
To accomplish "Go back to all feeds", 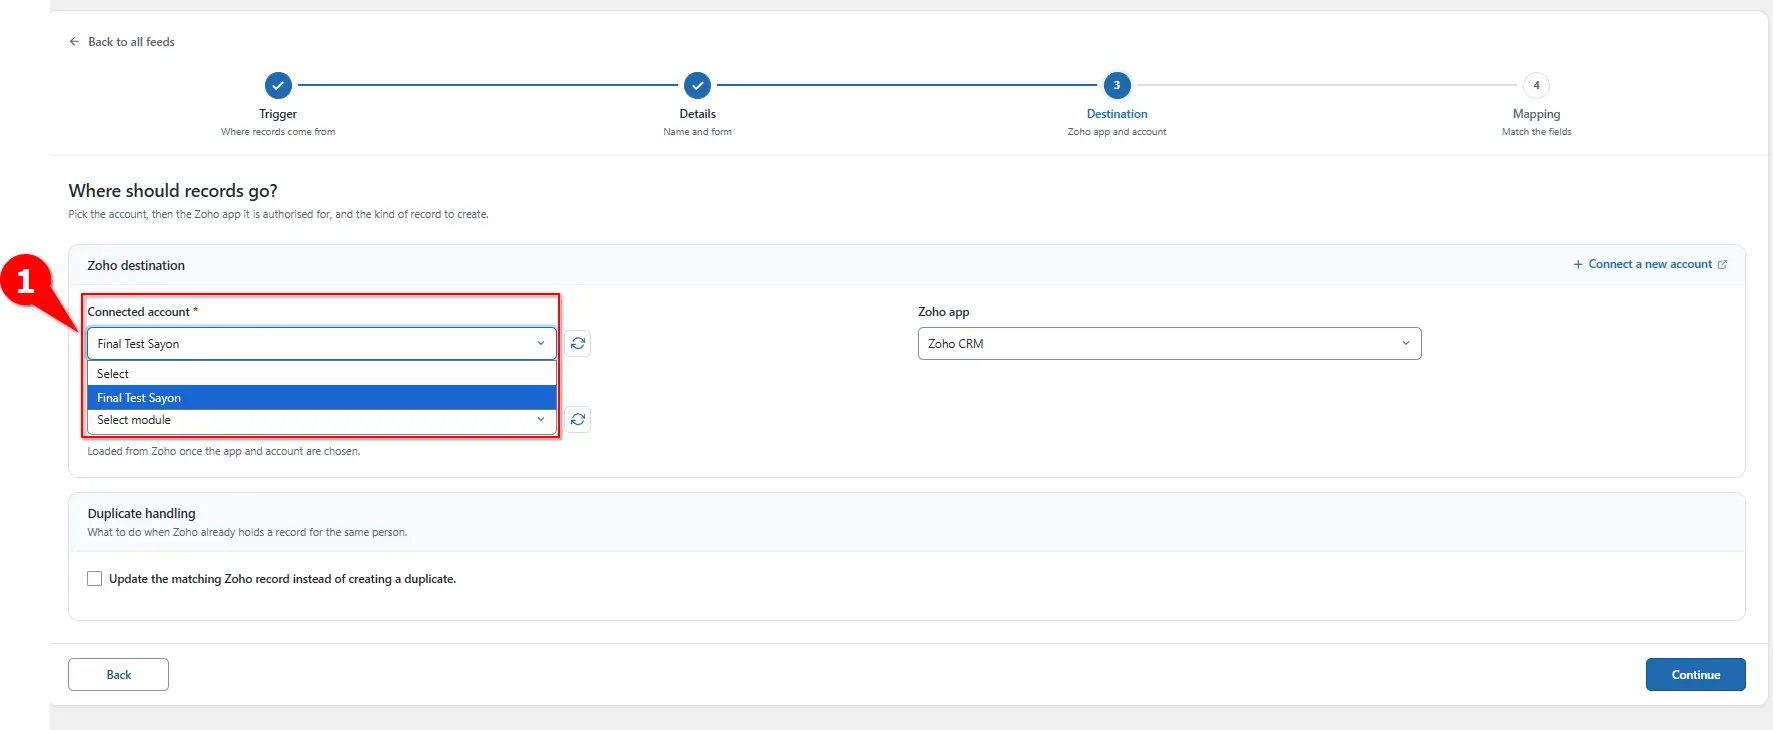I will 122,42.
